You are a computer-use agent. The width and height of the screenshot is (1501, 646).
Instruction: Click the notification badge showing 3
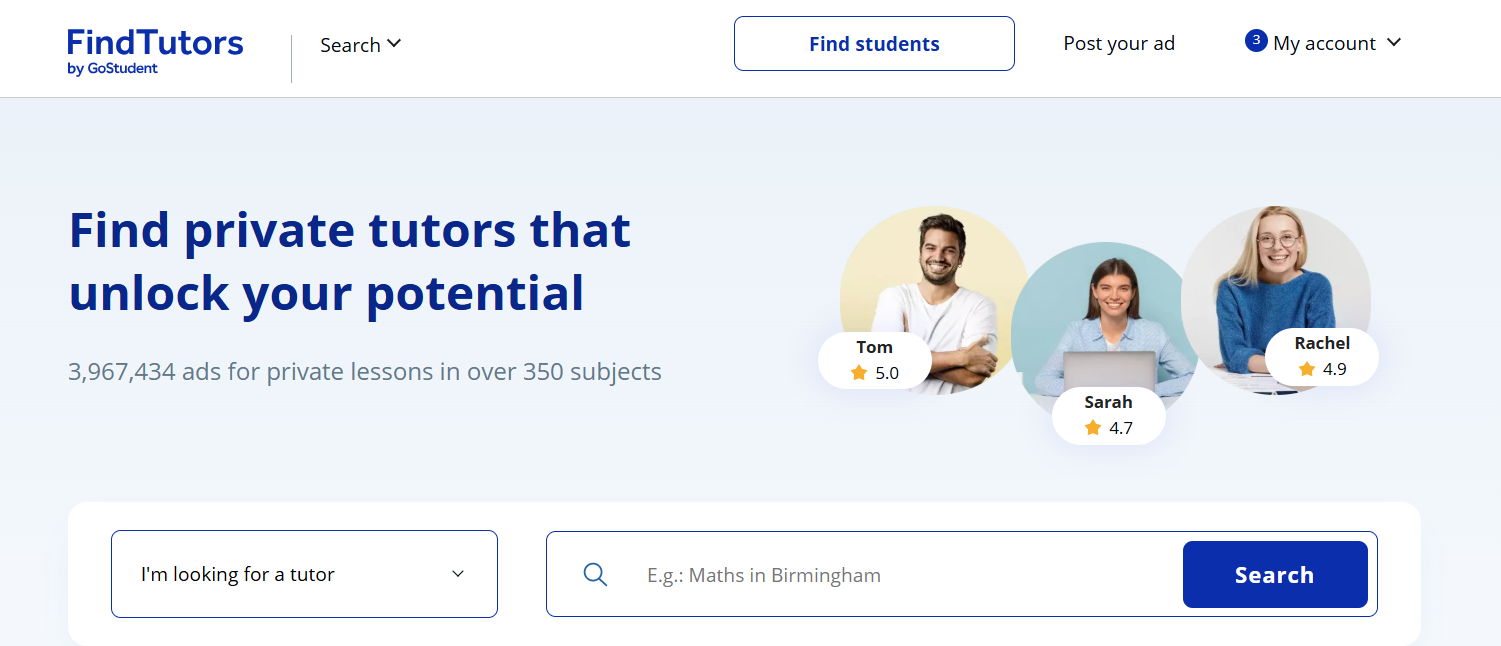(x=1256, y=41)
